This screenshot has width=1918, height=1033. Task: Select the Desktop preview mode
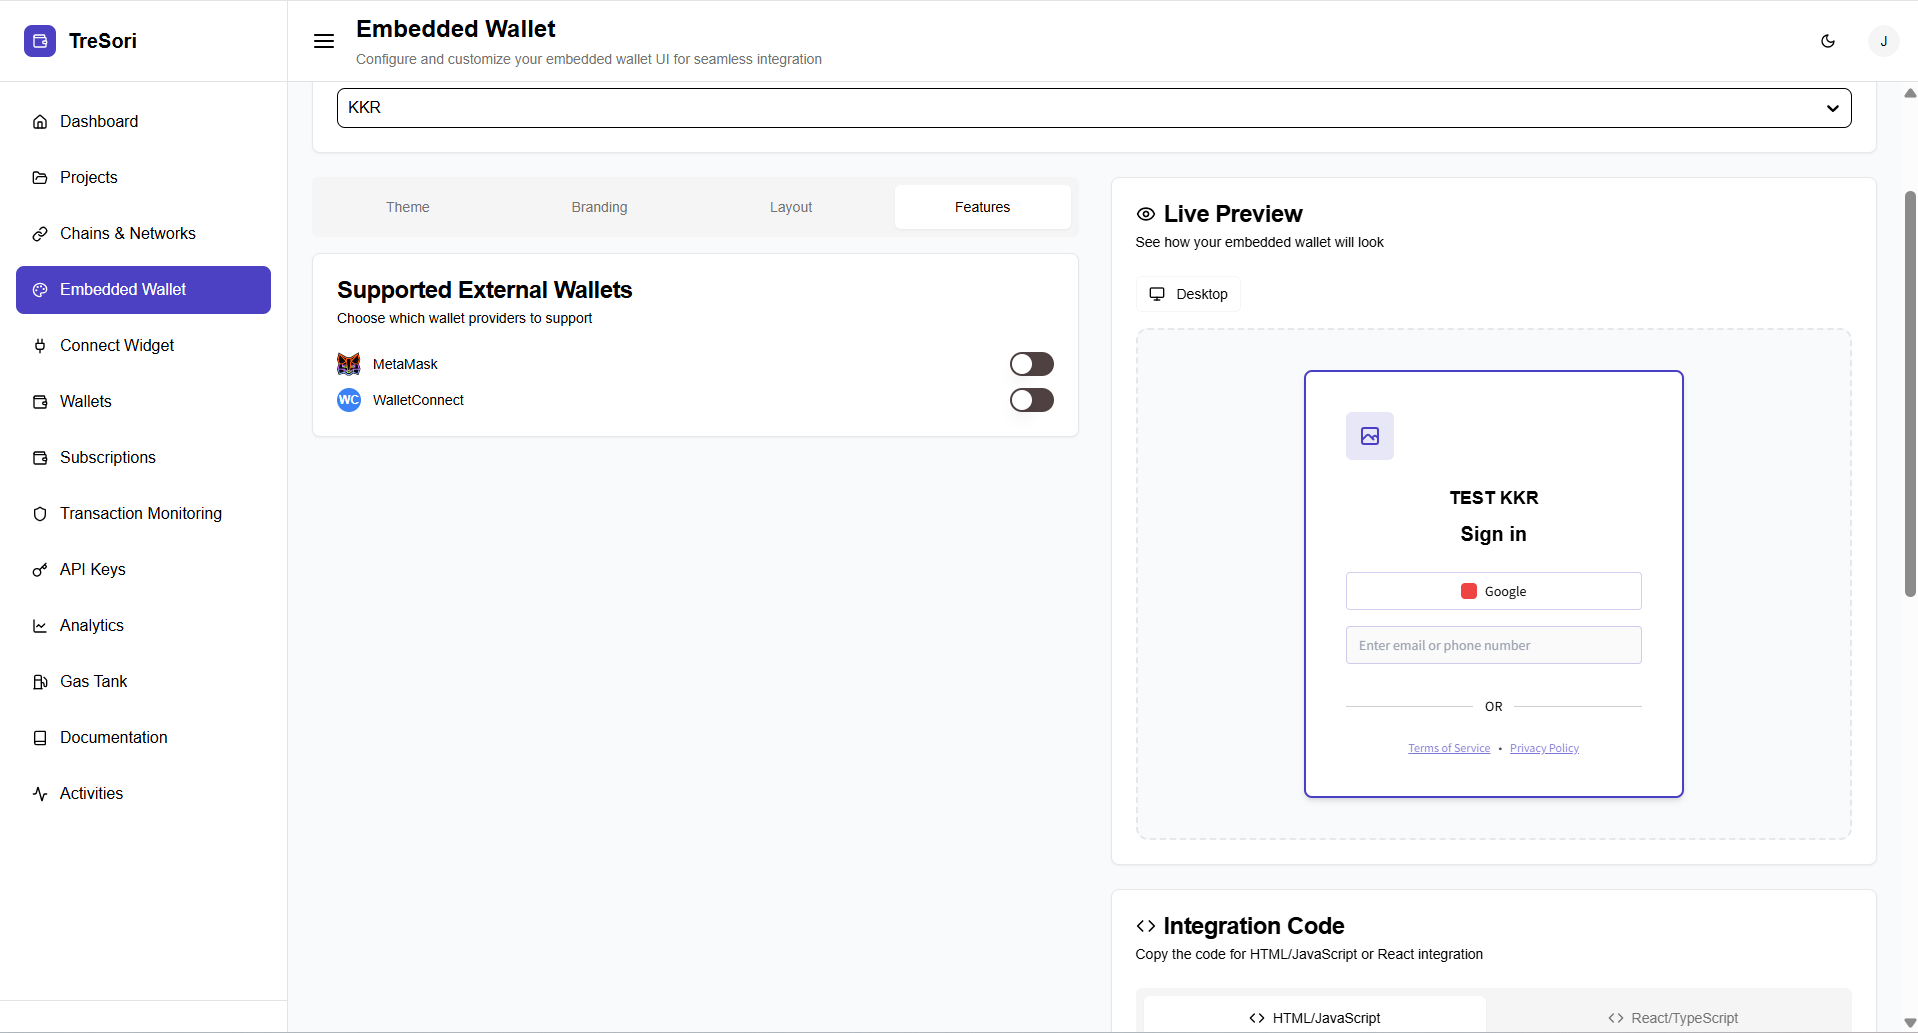click(1188, 294)
